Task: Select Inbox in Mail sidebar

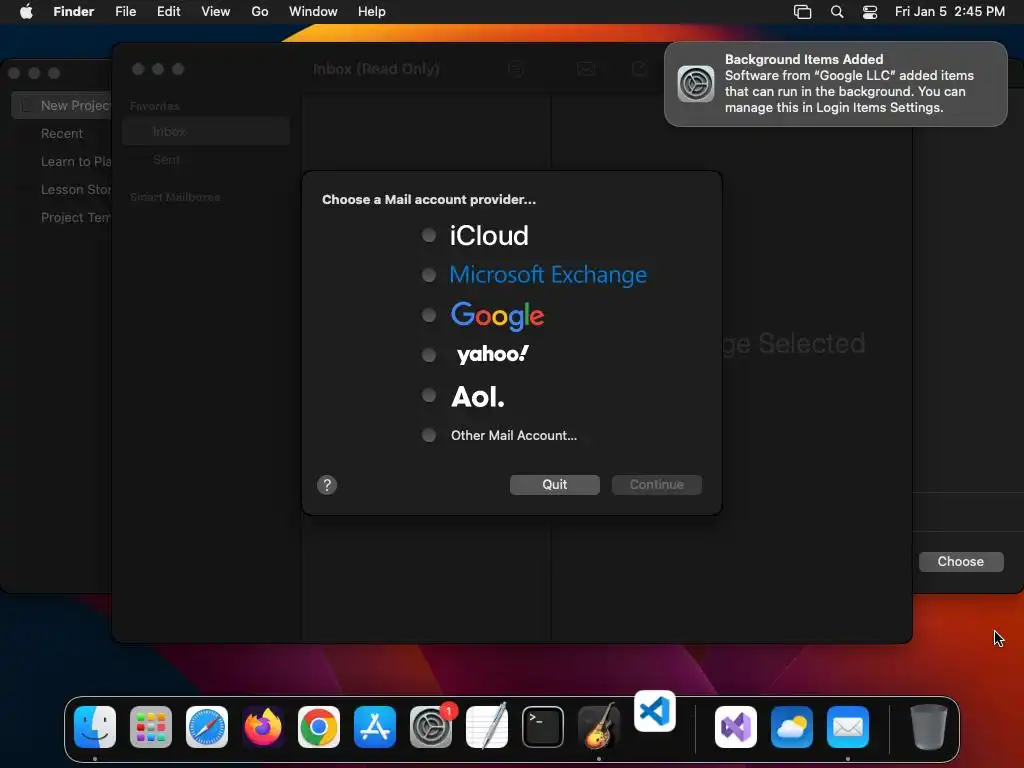Action: pyautogui.click(x=206, y=131)
